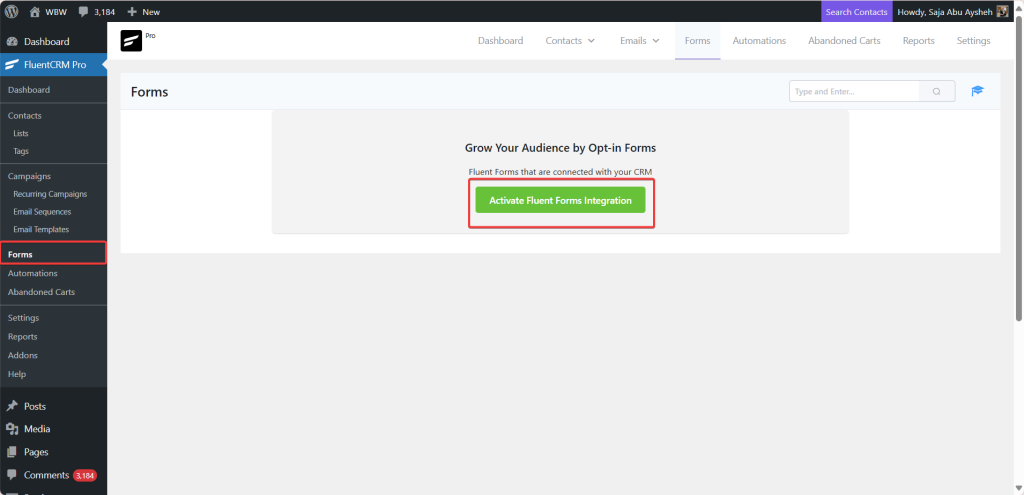Select FluentCRM Pro in the sidebar

(54, 65)
